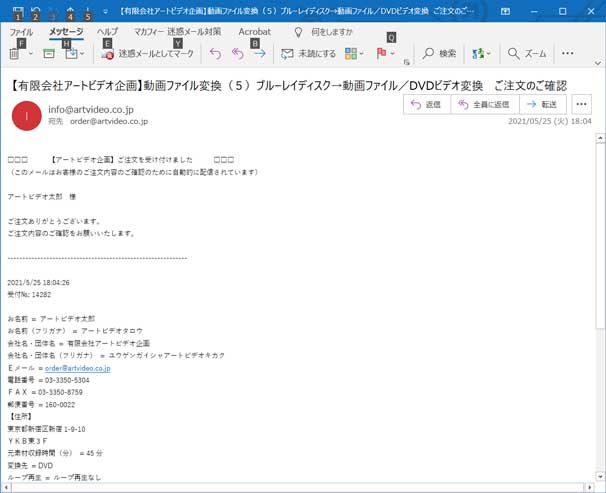Delete the message with the trash icon
Screen dimensions: 606x493
14,53
